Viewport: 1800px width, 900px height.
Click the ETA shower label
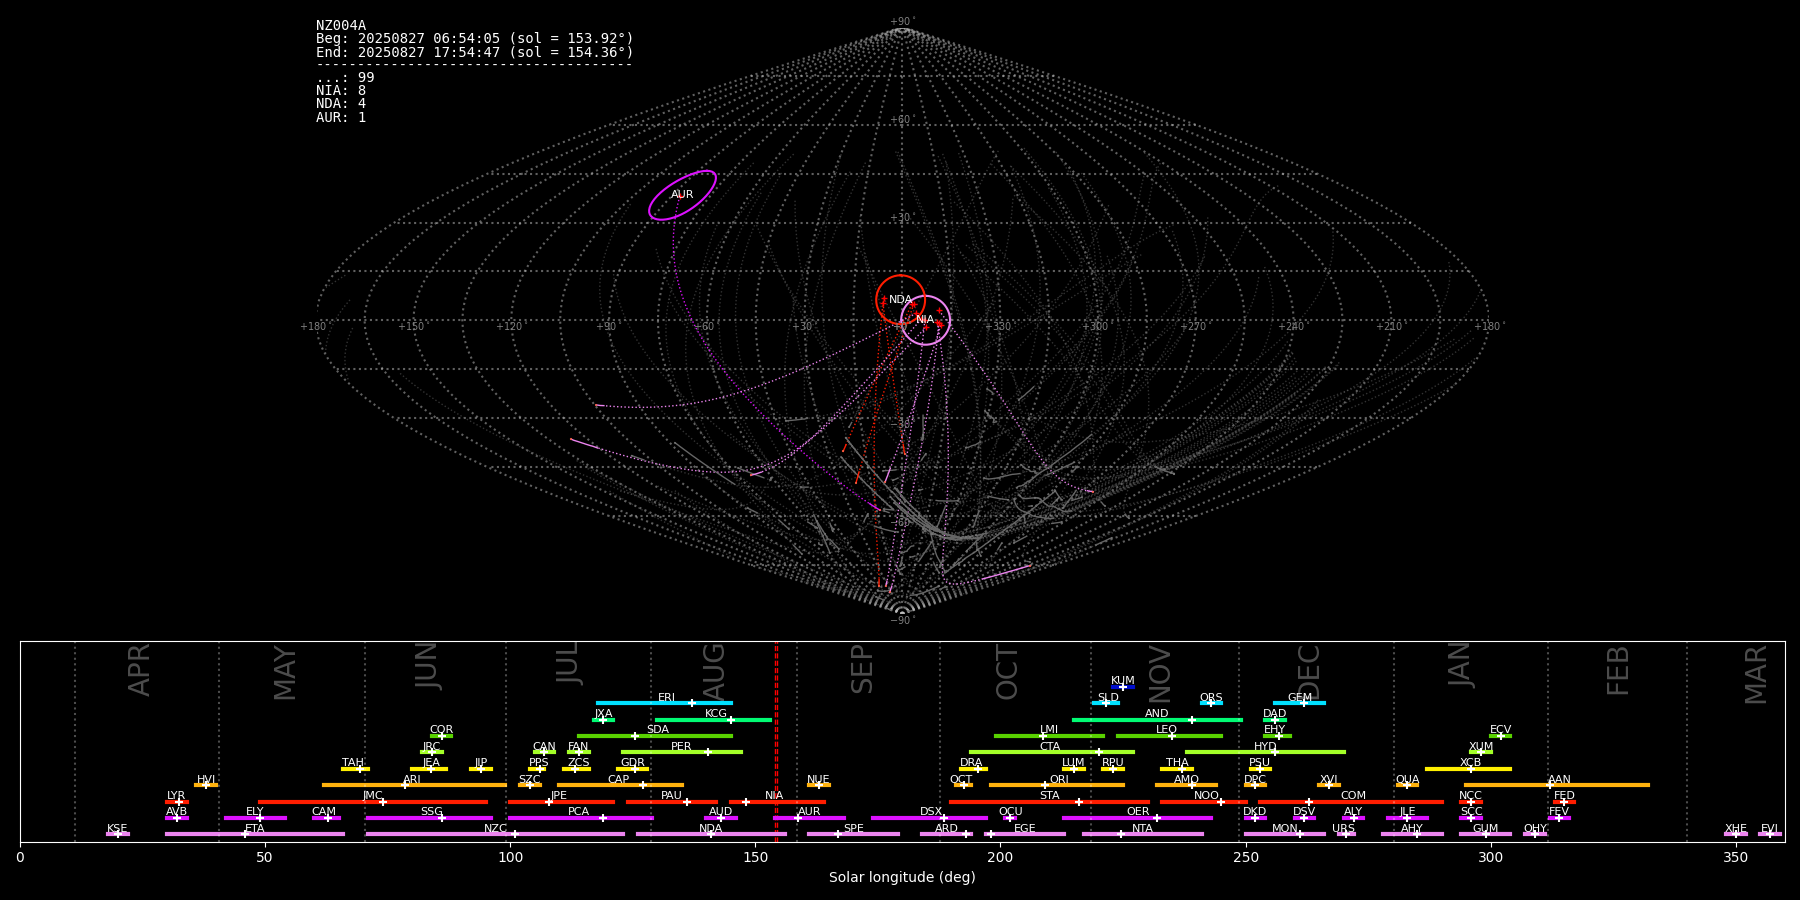(255, 829)
